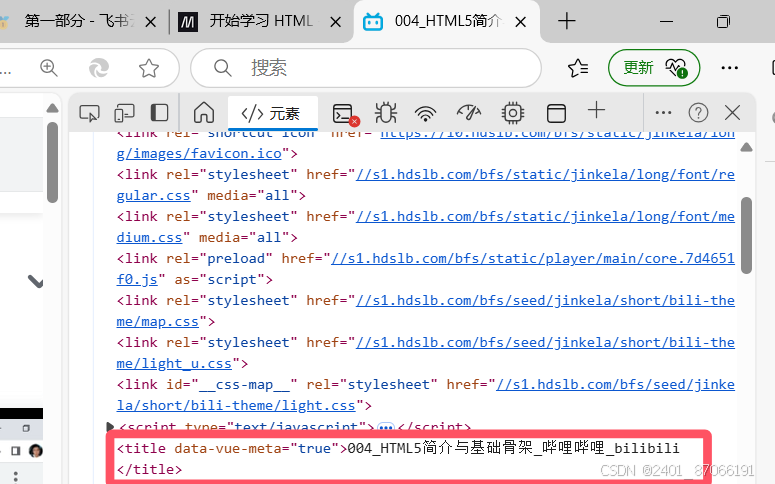Open DevTools customize ellipsis menu
Screen dimensions: 775x484
pos(663,113)
